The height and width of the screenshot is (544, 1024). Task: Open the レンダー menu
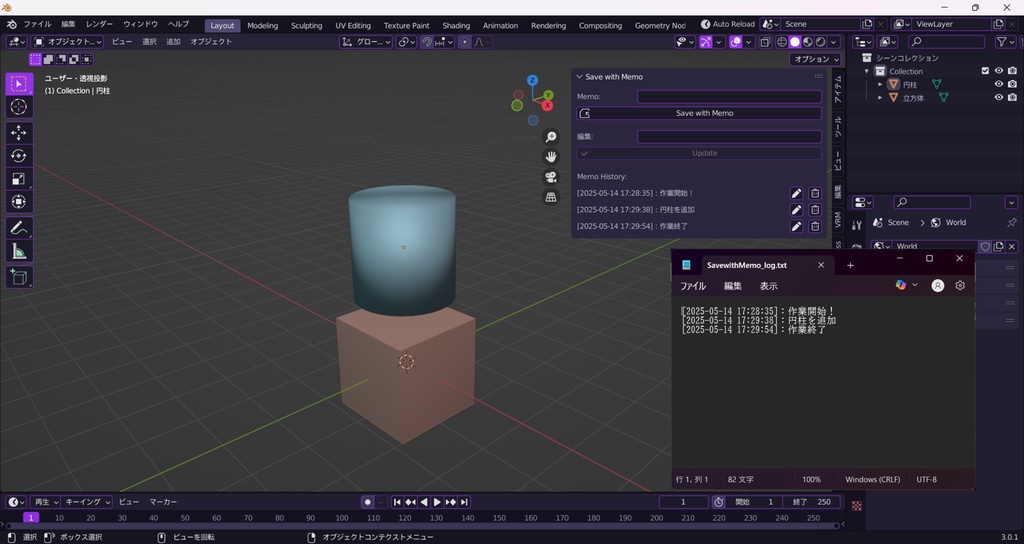(x=99, y=24)
